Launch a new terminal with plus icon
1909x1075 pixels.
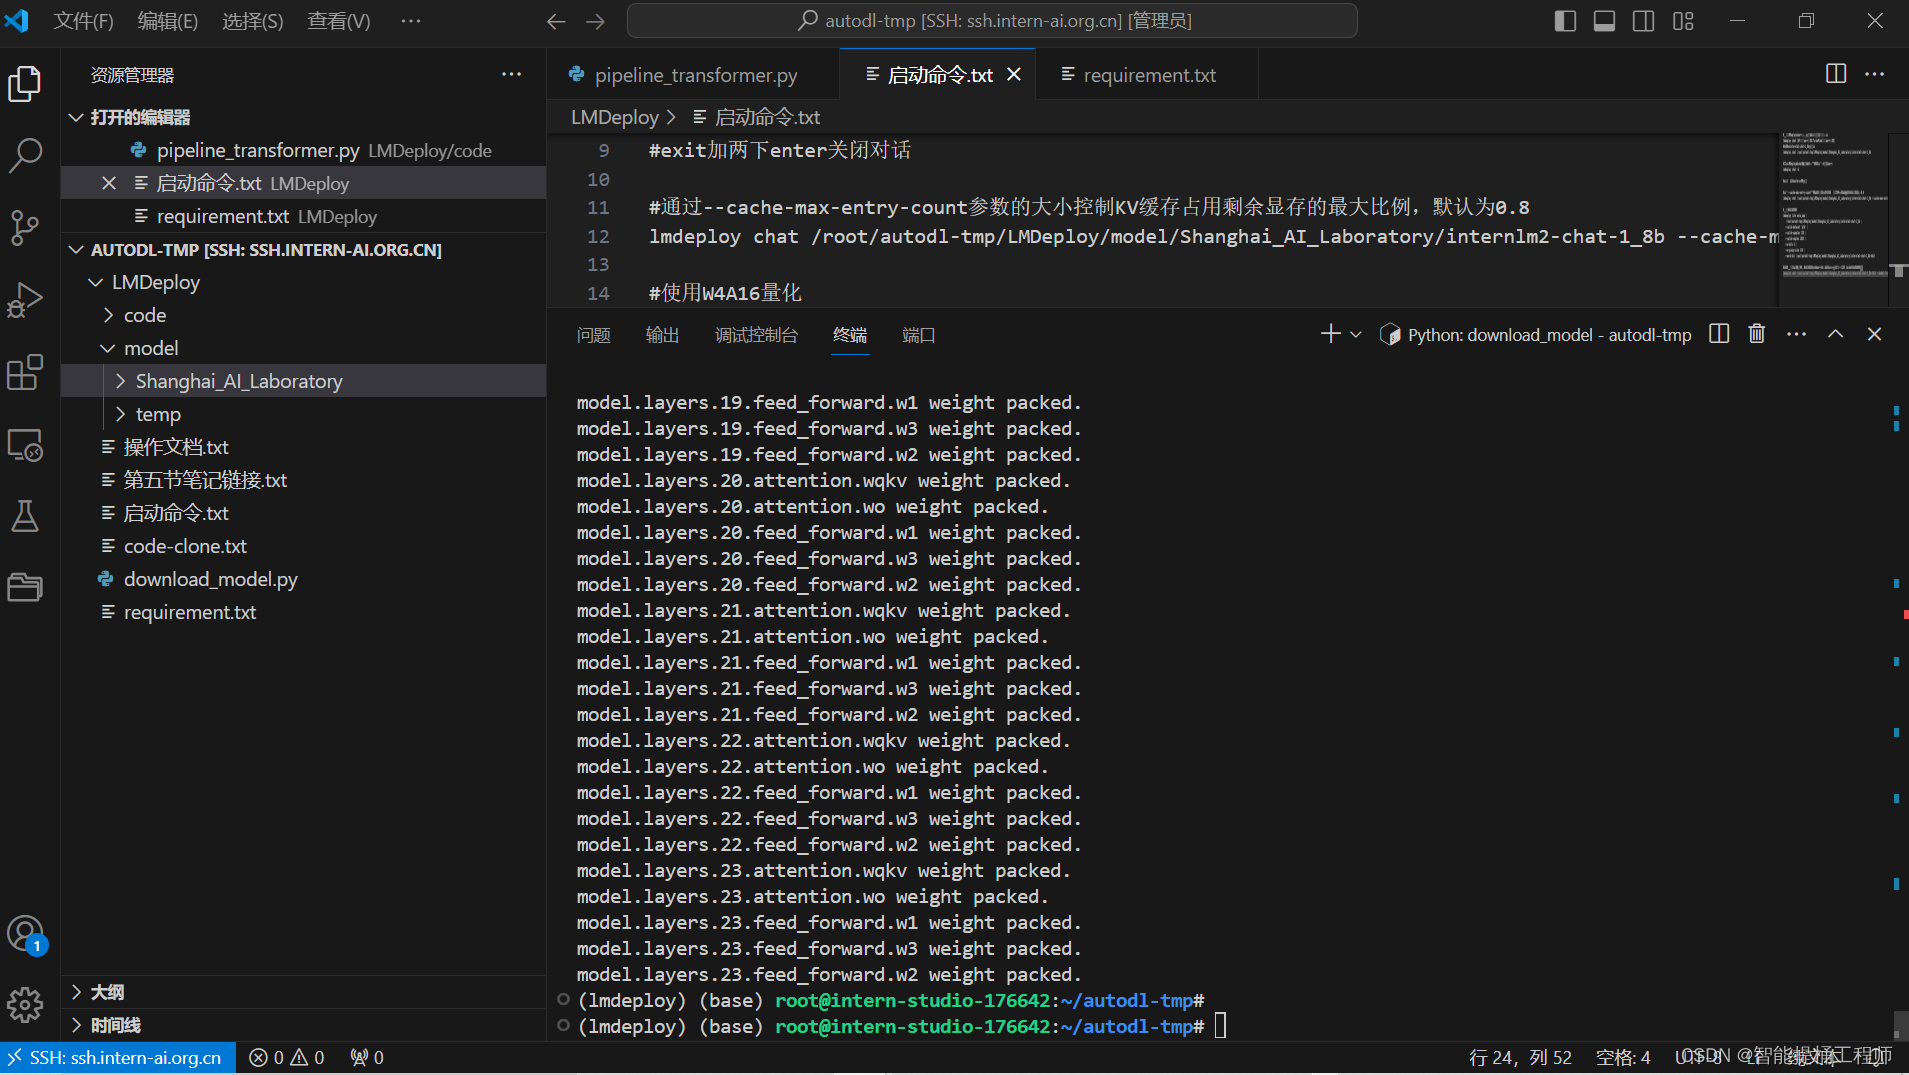click(x=1329, y=334)
